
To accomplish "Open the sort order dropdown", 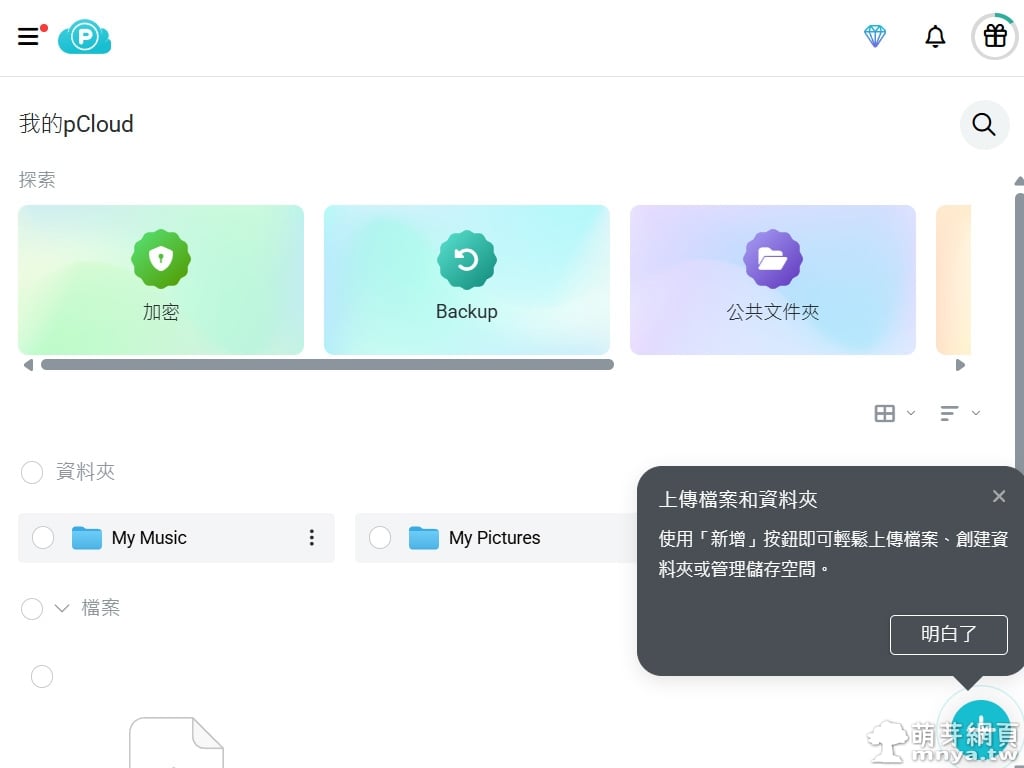I will 960,413.
